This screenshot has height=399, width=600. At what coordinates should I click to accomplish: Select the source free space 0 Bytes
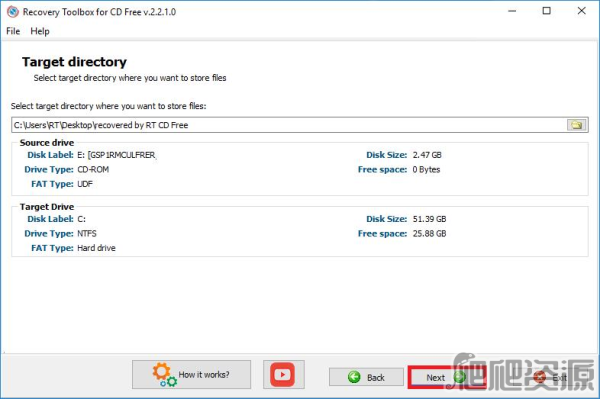[x=426, y=169]
